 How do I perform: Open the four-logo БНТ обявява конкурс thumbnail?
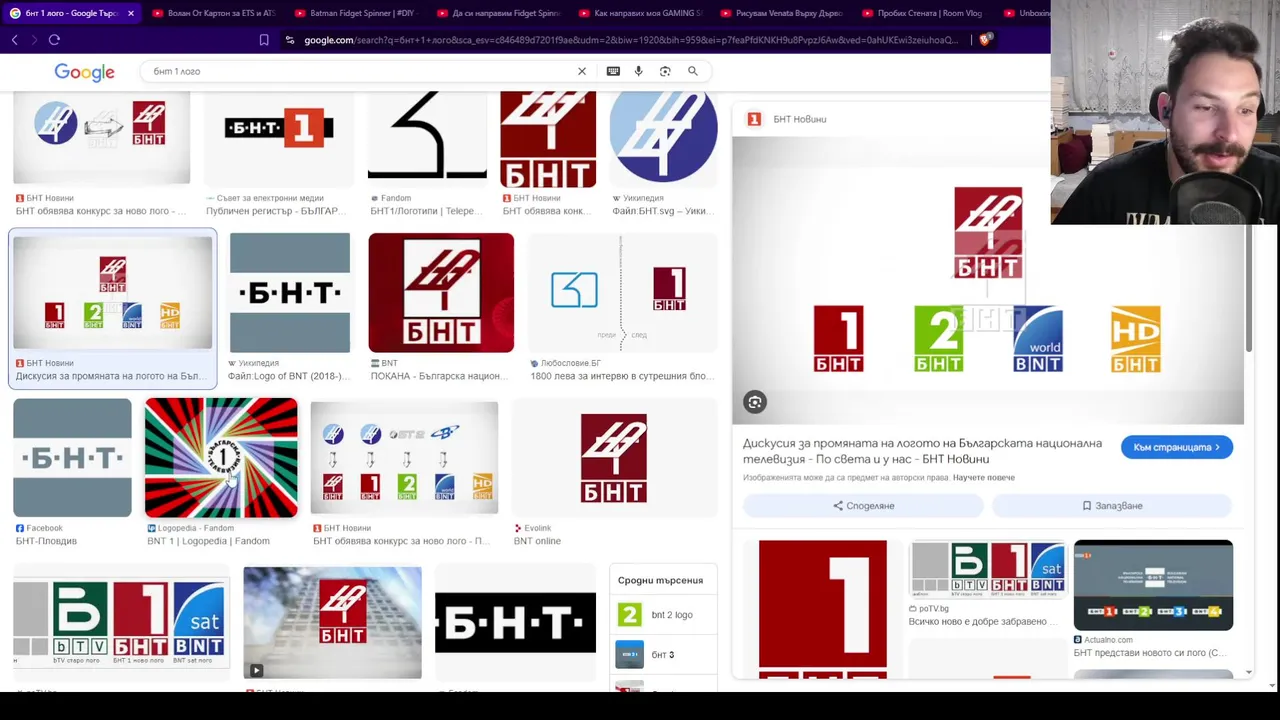404,458
